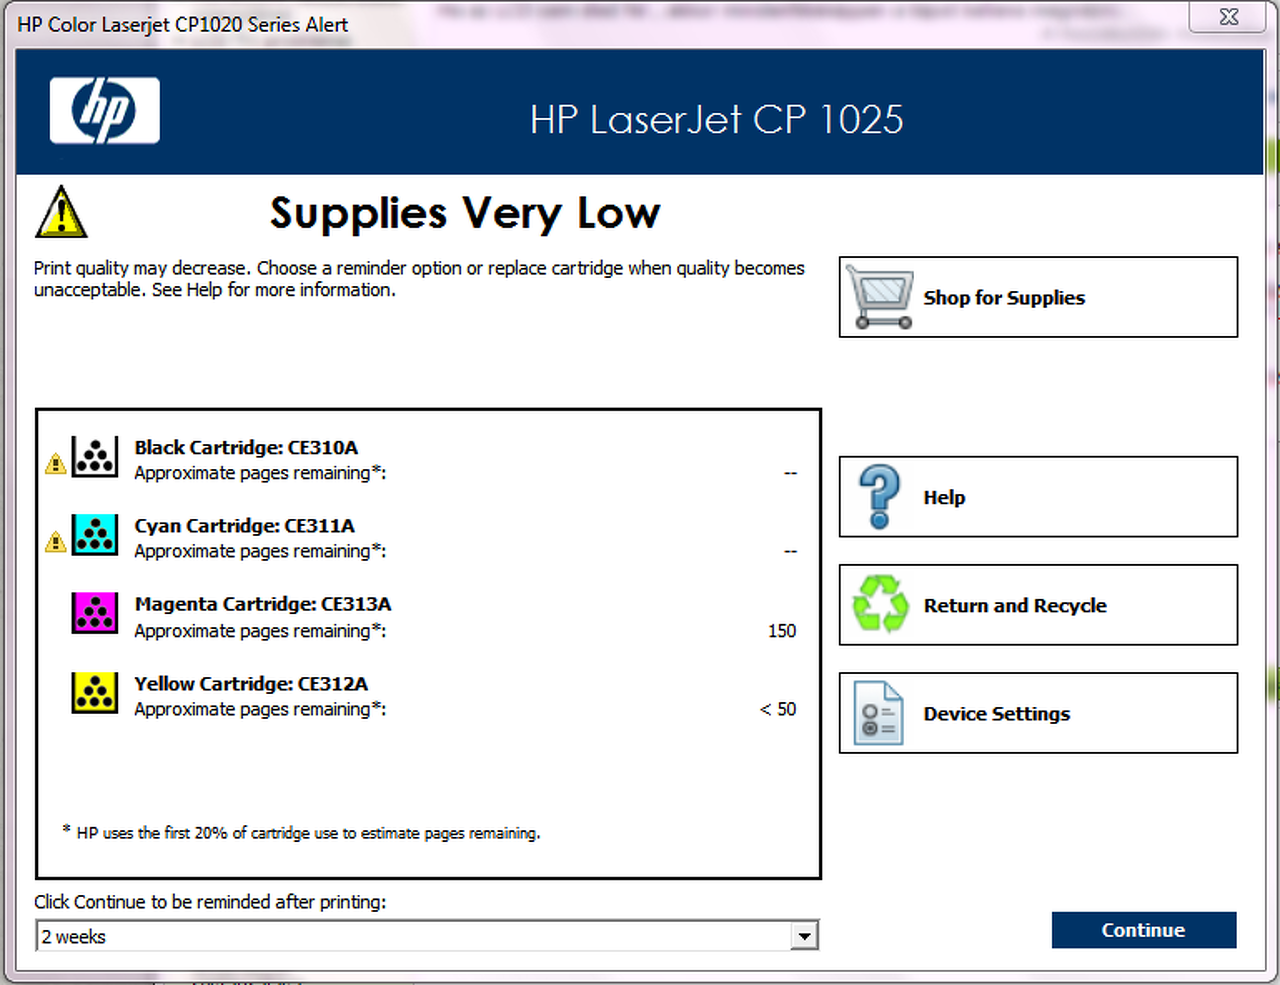Click the yellow cartridge toner icon

[x=95, y=691]
